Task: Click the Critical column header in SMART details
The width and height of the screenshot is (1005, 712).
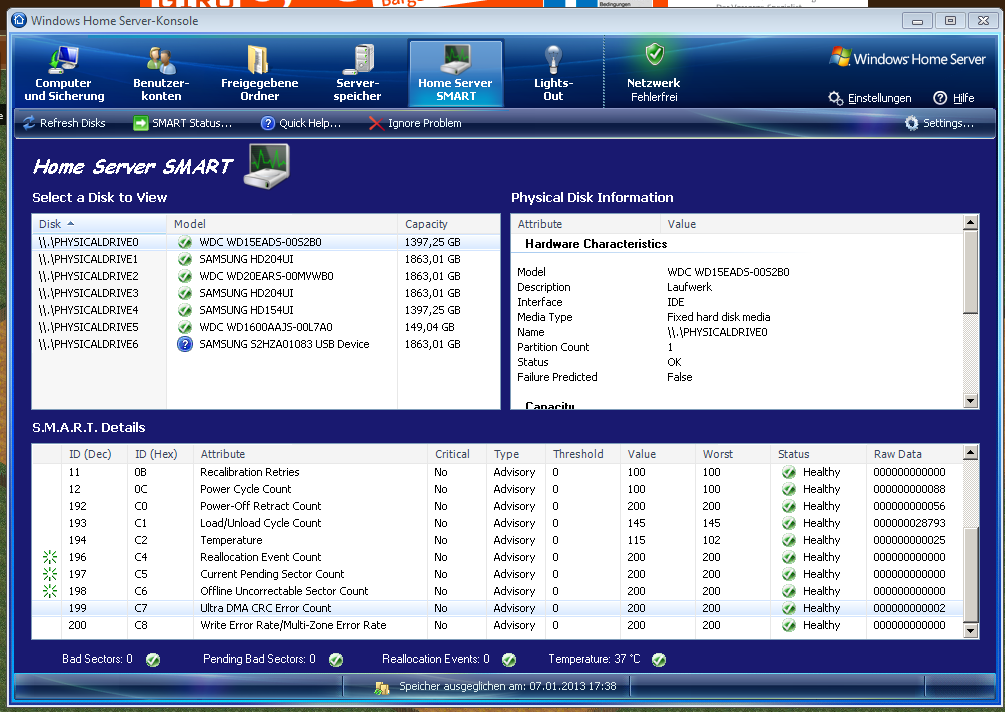Action: [x=456, y=454]
